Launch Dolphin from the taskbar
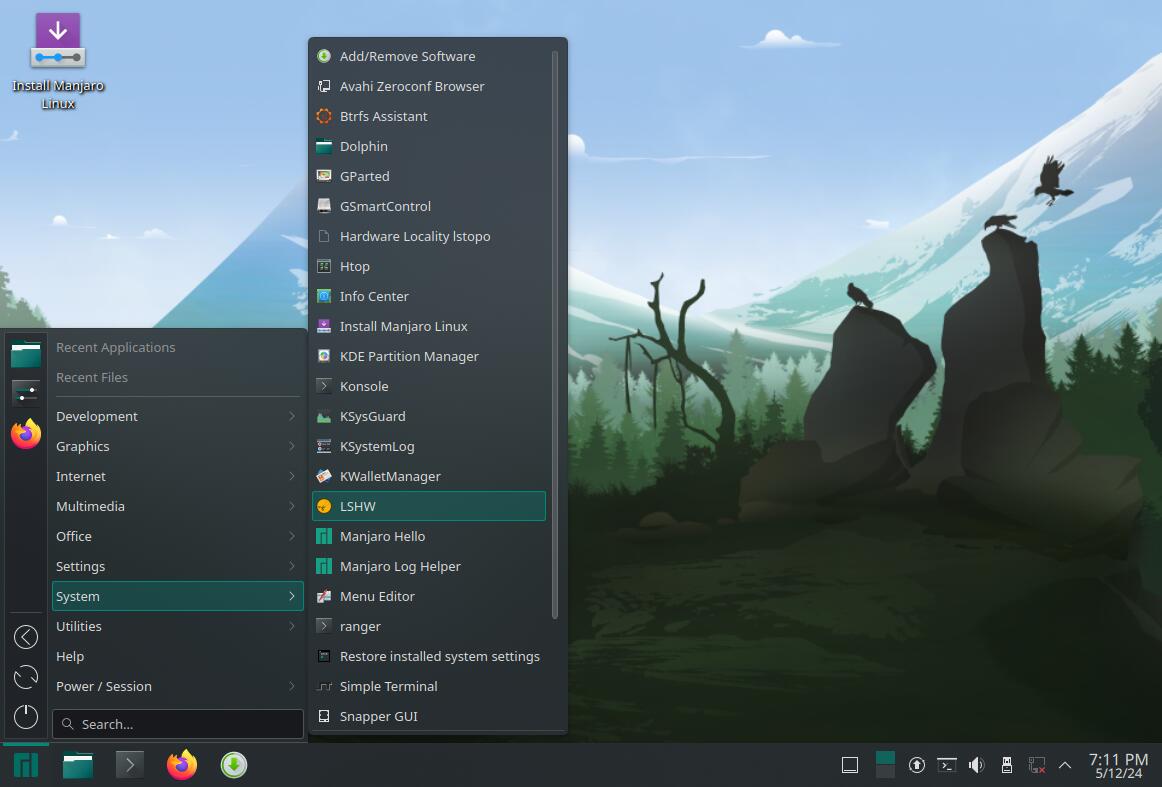This screenshot has height=787, width=1162. pyautogui.click(x=78, y=765)
